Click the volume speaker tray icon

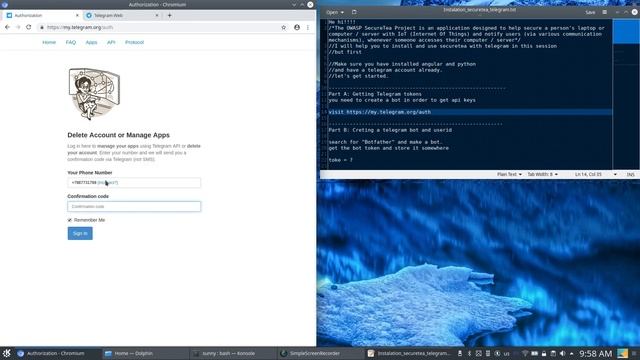562,353
